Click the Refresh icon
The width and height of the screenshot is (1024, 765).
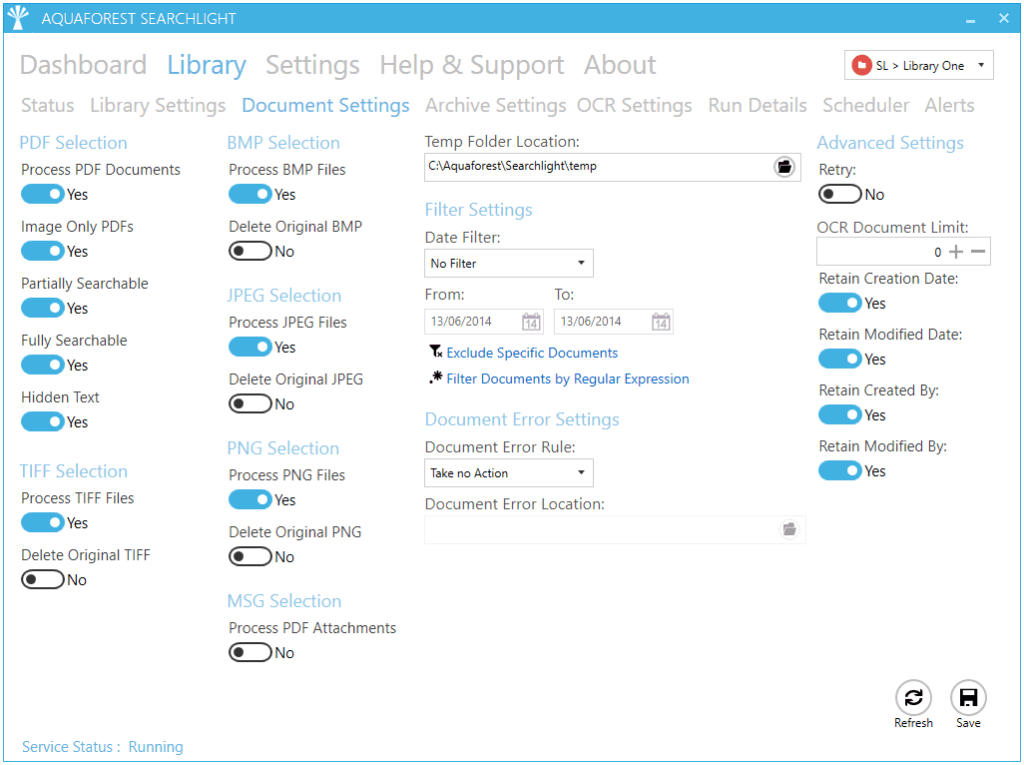point(913,699)
